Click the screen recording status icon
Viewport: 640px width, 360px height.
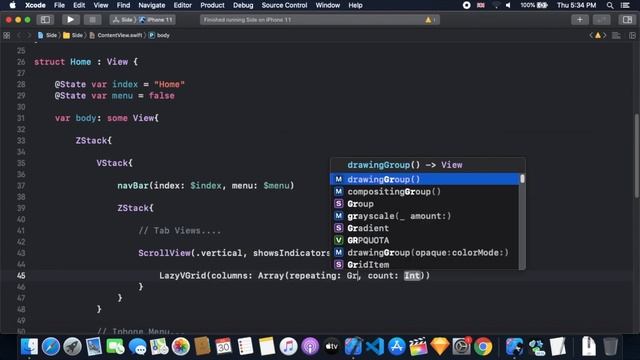point(466,5)
